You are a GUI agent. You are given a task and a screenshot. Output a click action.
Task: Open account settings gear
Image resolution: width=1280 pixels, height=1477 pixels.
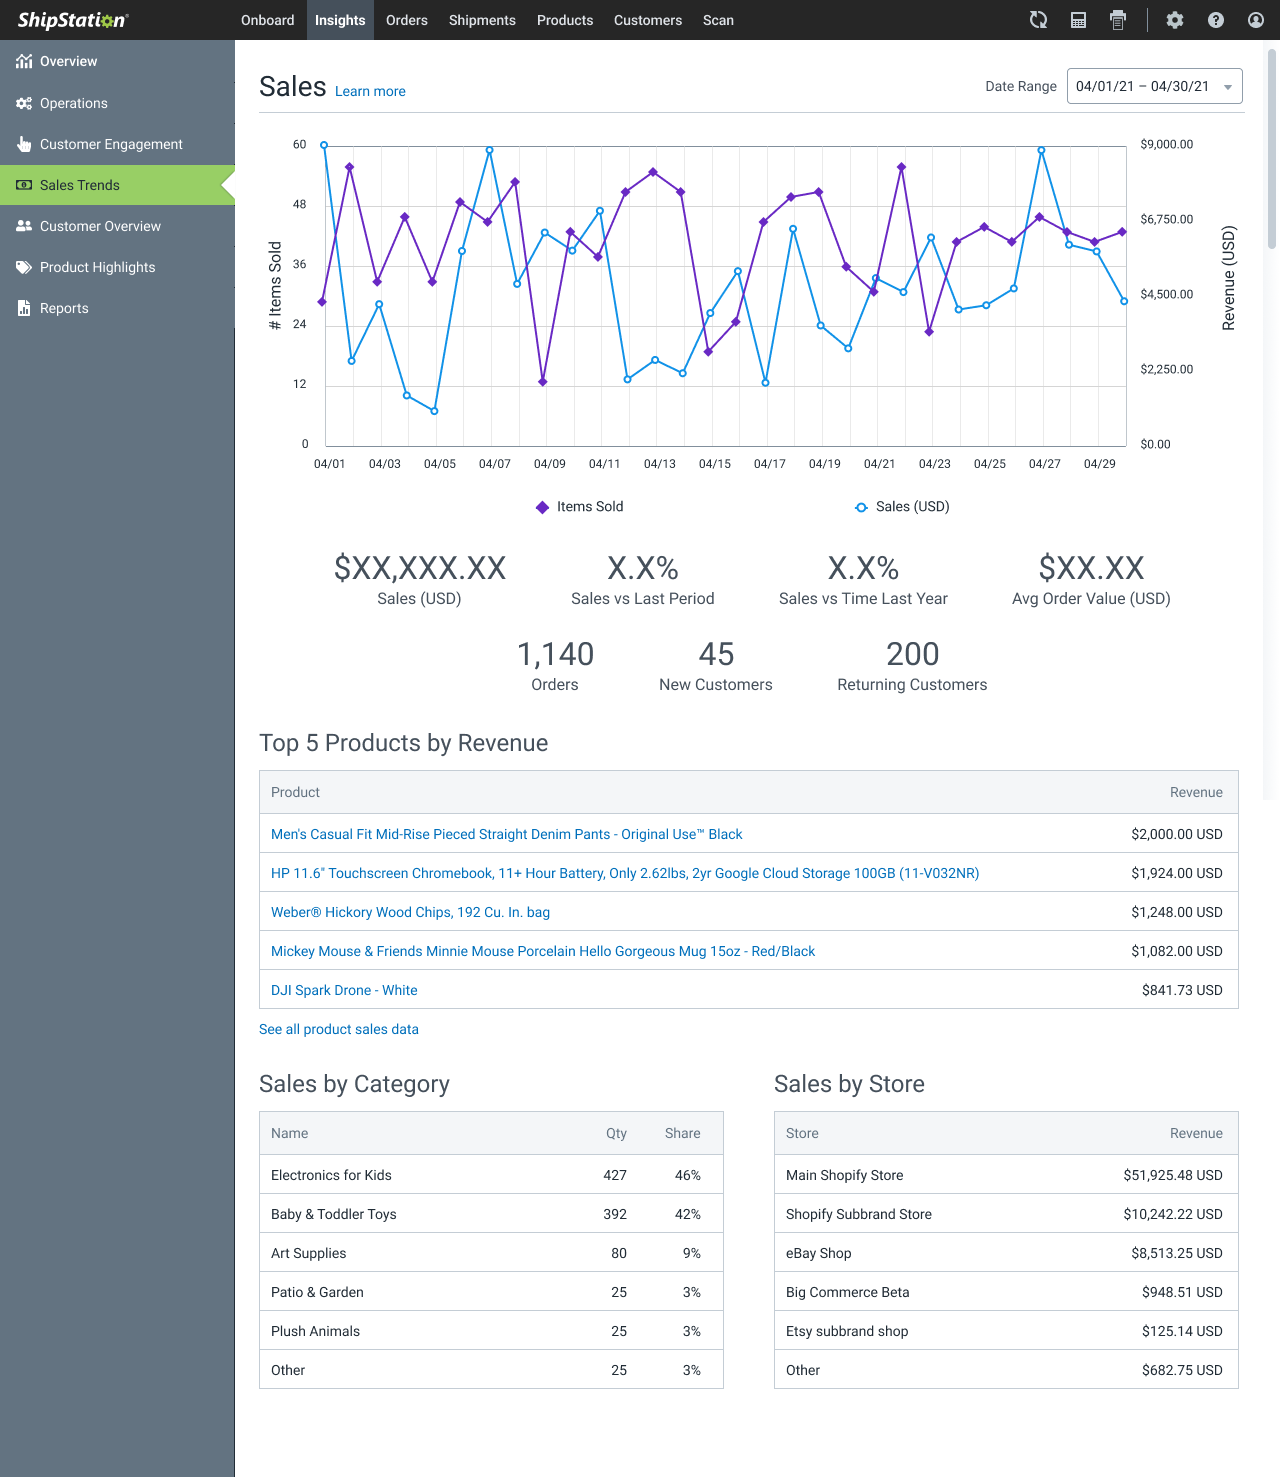(x=1175, y=20)
